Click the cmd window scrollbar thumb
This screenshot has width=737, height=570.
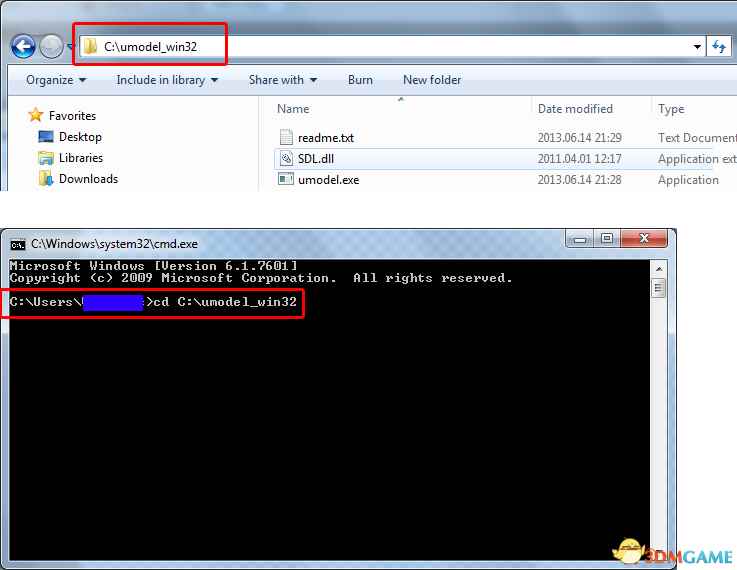(659, 288)
